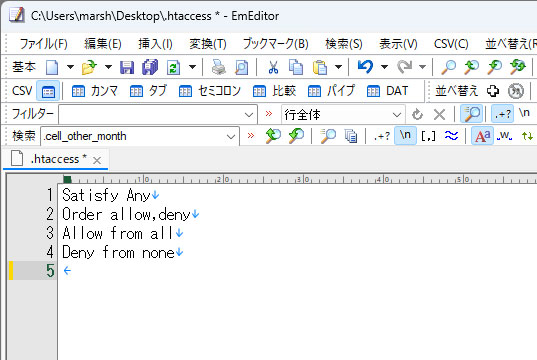Close the .htaccess tab
Screen dimensions: 537x360
(x=97, y=160)
